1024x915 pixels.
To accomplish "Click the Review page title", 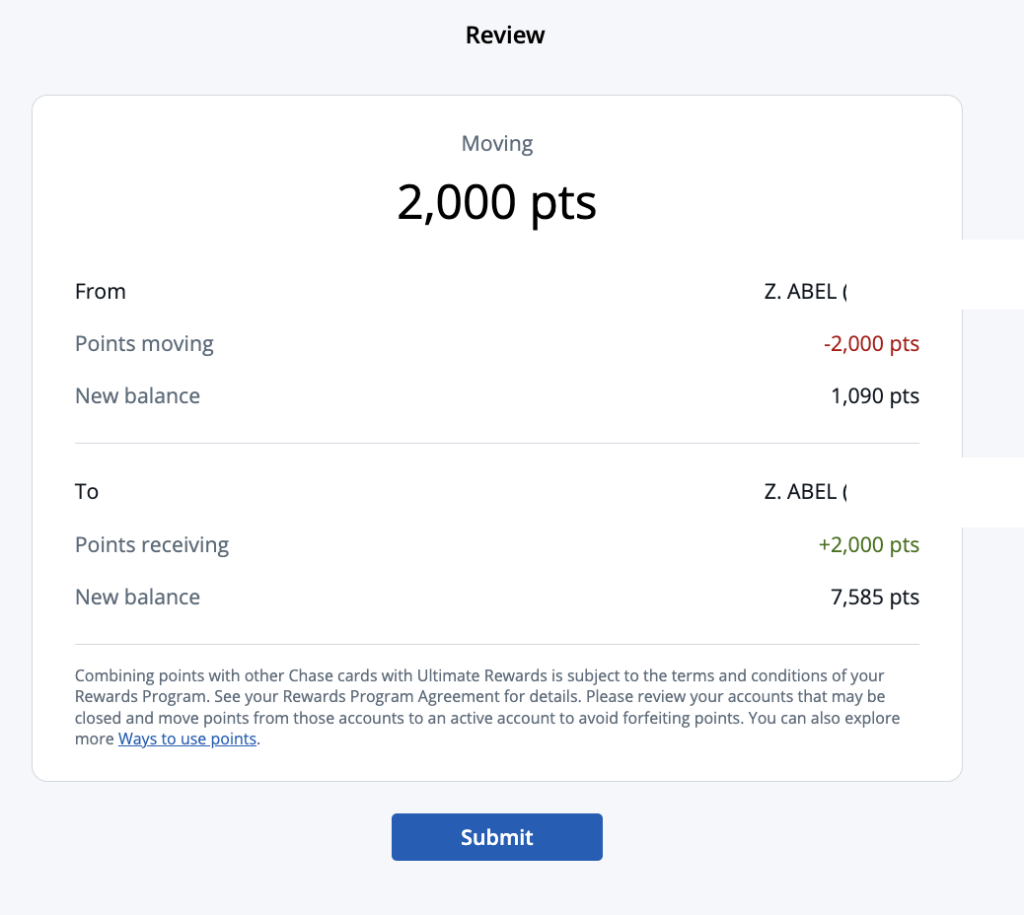I will click(x=504, y=34).
